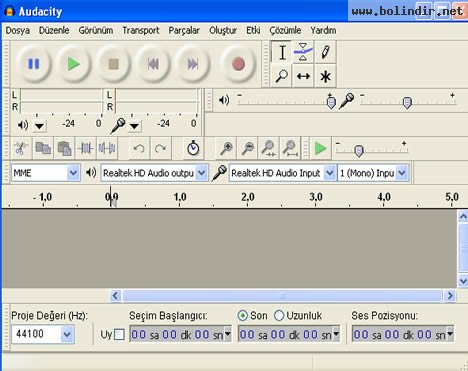
Task: Click the Fit Selection zoom icon
Action: pos(269,148)
